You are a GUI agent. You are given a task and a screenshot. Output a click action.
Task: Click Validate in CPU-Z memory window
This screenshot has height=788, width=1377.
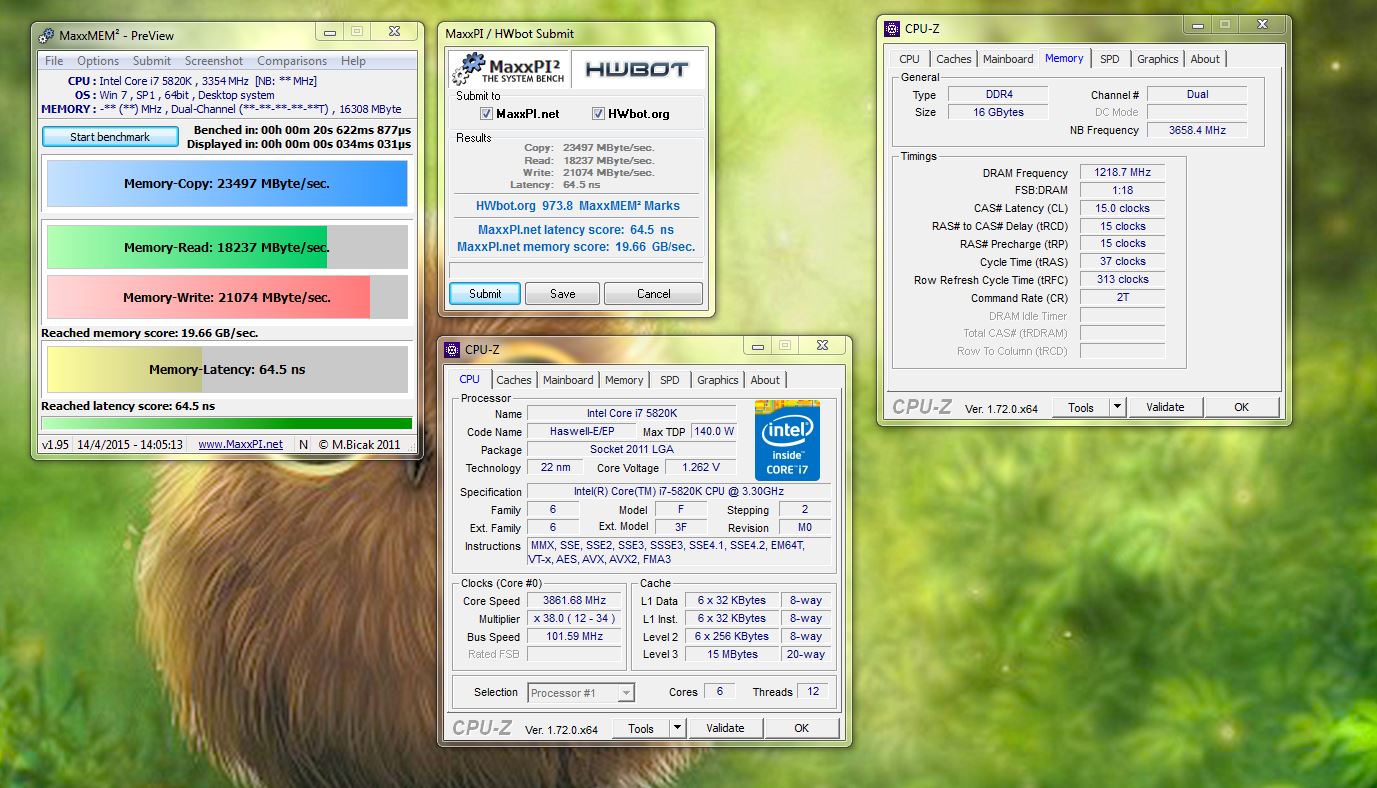pos(1165,407)
